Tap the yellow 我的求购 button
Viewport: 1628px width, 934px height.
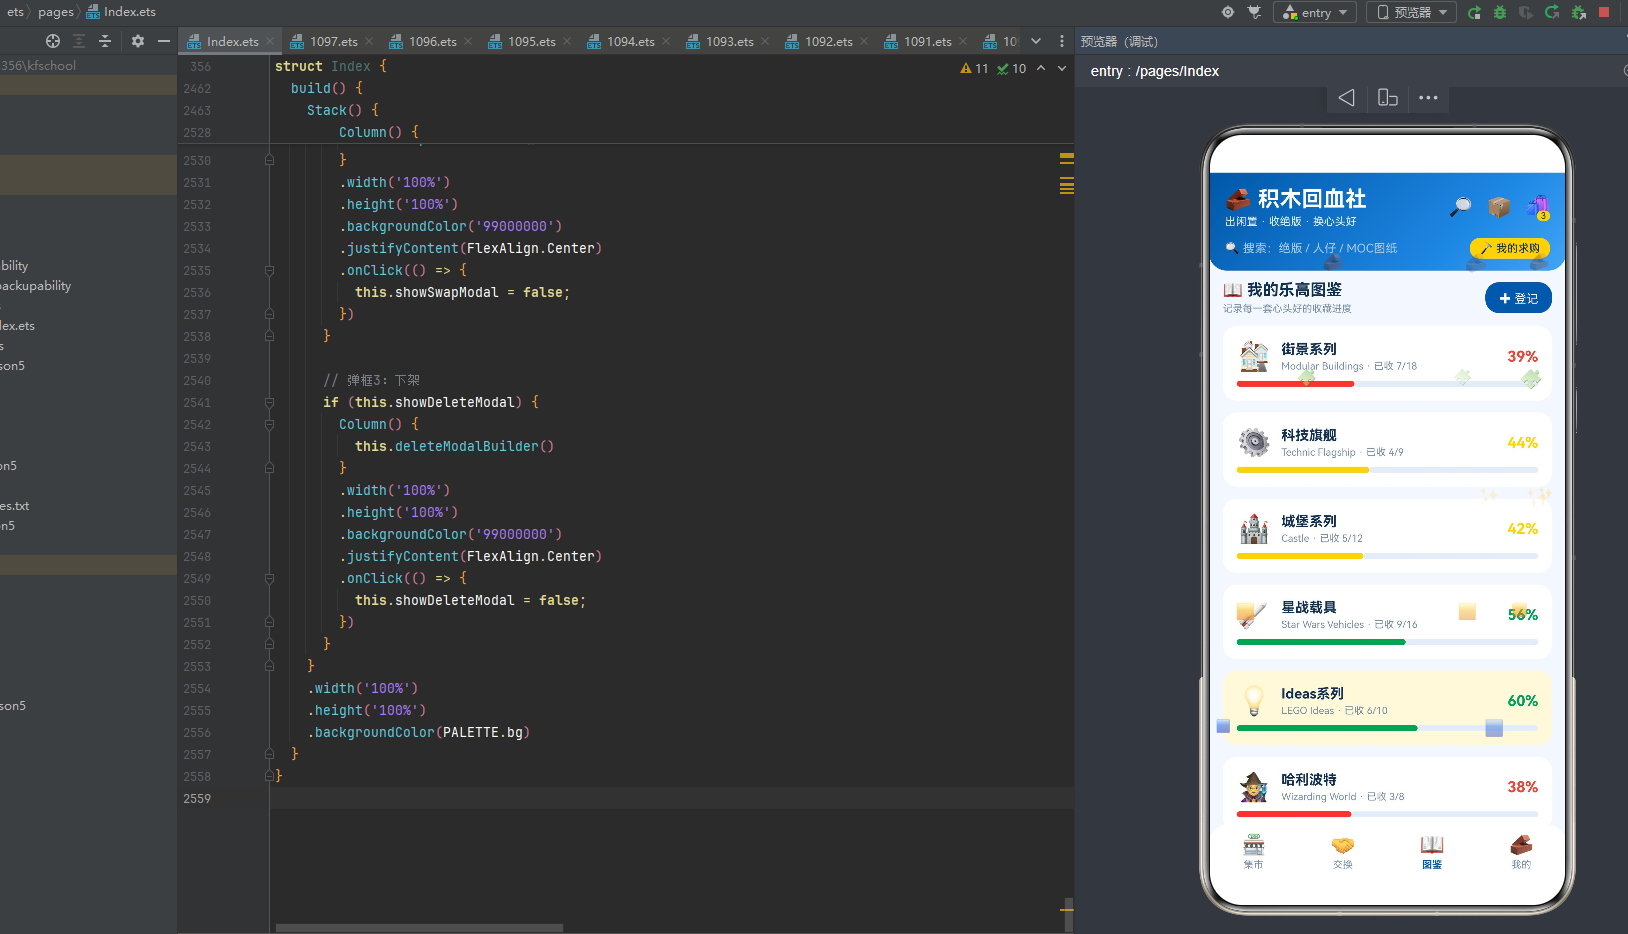(1510, 248)
